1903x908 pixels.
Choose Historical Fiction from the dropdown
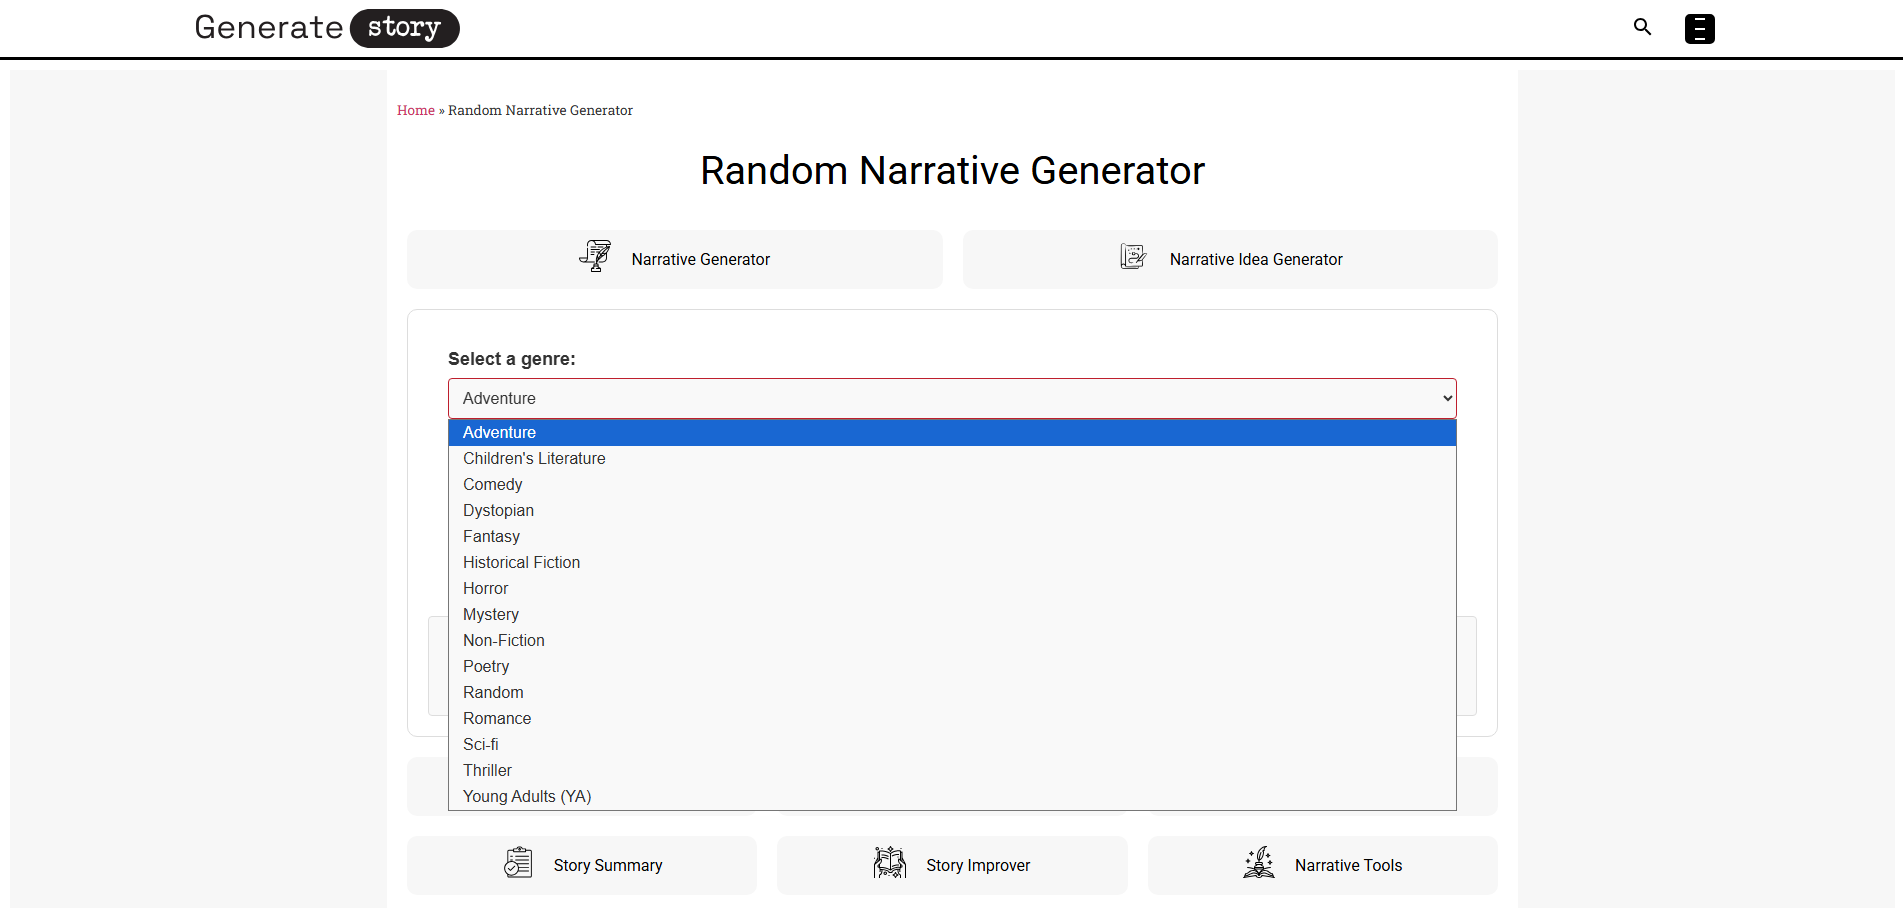click(521, 562)
